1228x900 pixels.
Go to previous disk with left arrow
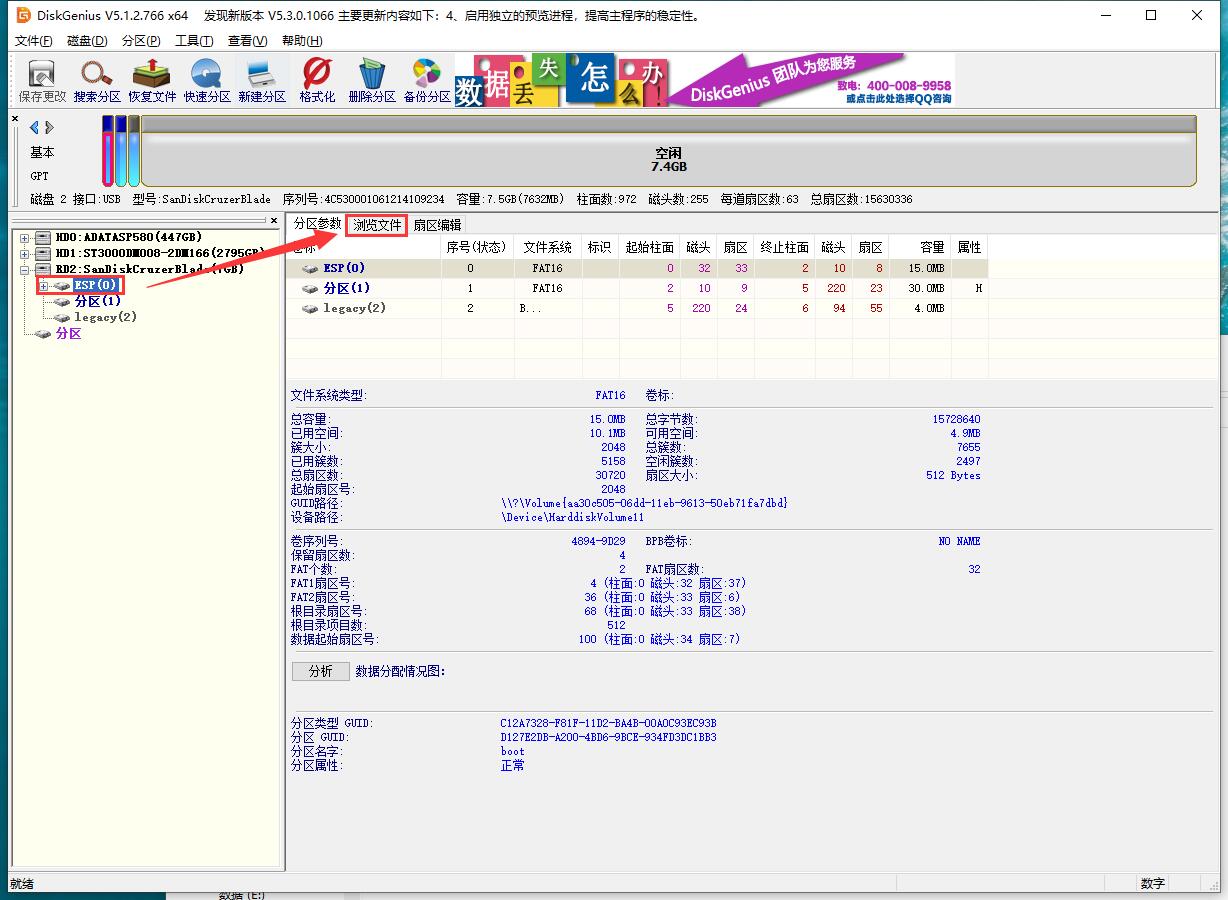click(x=34, y=127)
